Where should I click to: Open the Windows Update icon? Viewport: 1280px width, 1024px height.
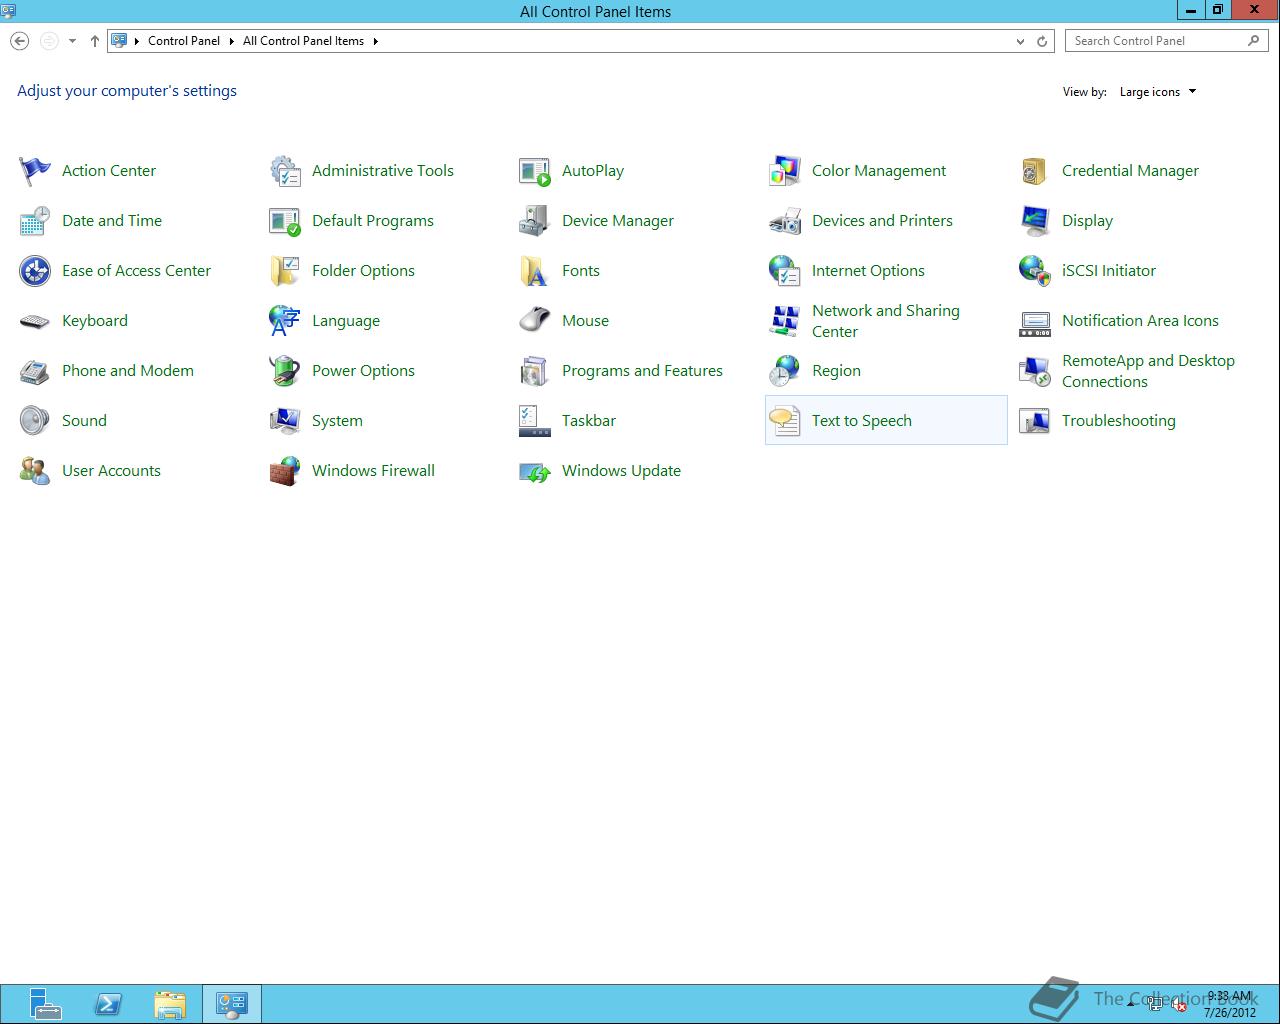pos(535,471)
